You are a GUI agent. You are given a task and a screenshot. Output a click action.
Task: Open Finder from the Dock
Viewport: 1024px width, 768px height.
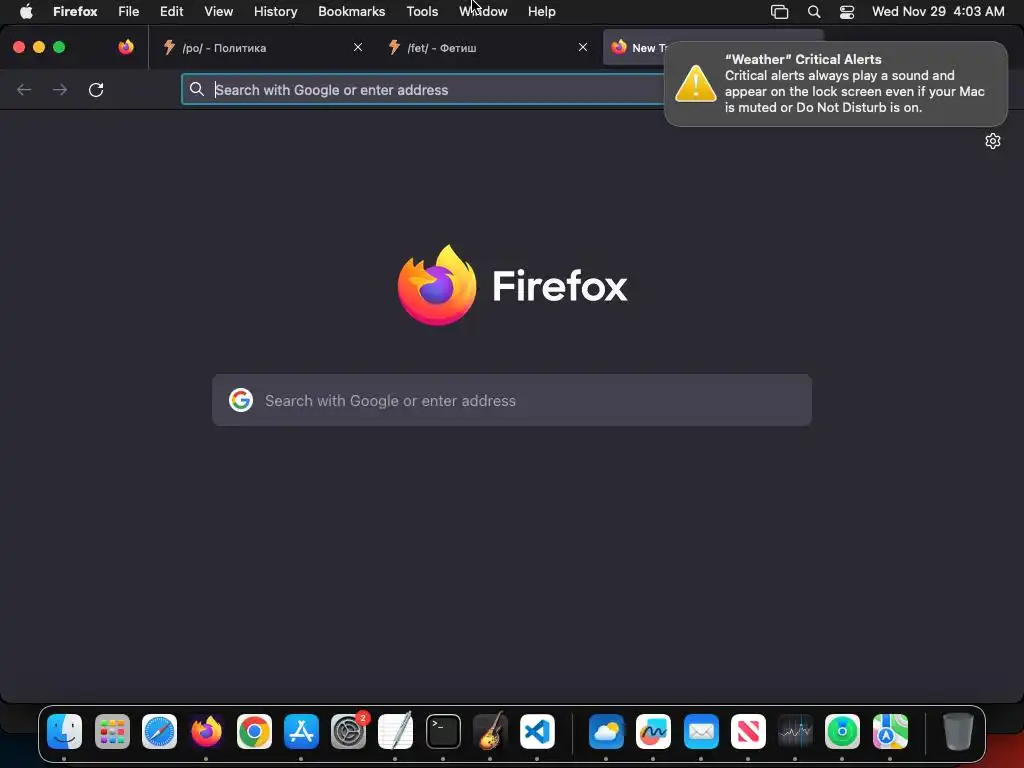pos(65,731)
